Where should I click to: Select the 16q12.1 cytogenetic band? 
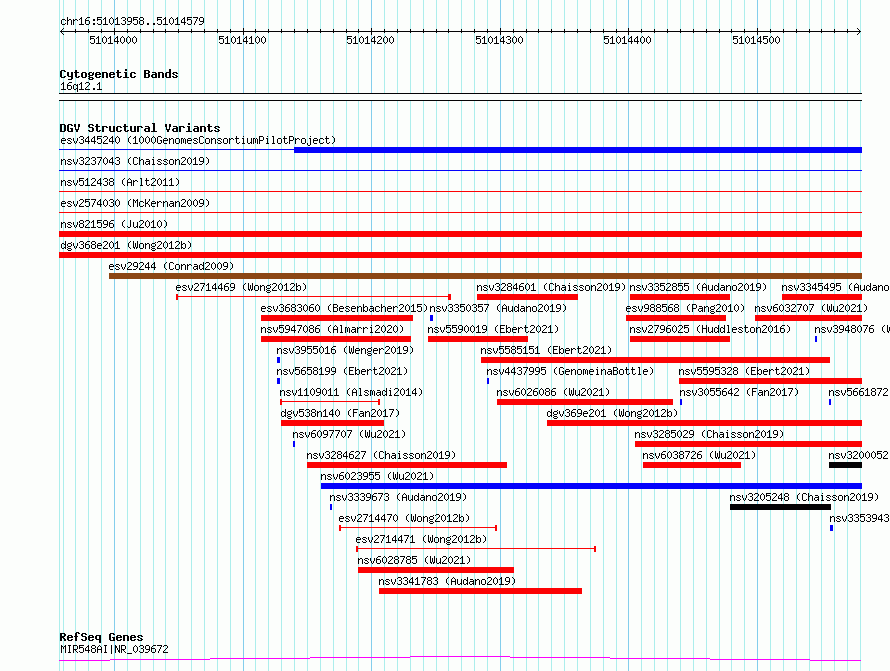tap(81, 86)
